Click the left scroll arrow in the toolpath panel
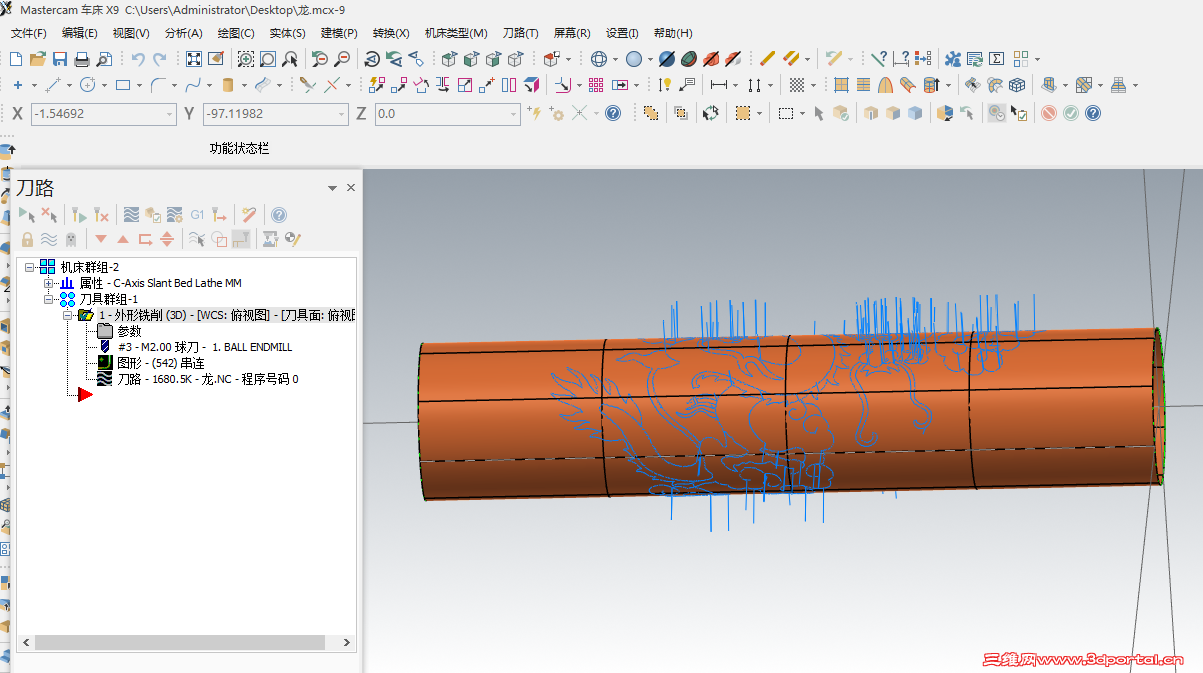Image resolution: width=1203 pixels, height=673 pixels. (26, 642)
